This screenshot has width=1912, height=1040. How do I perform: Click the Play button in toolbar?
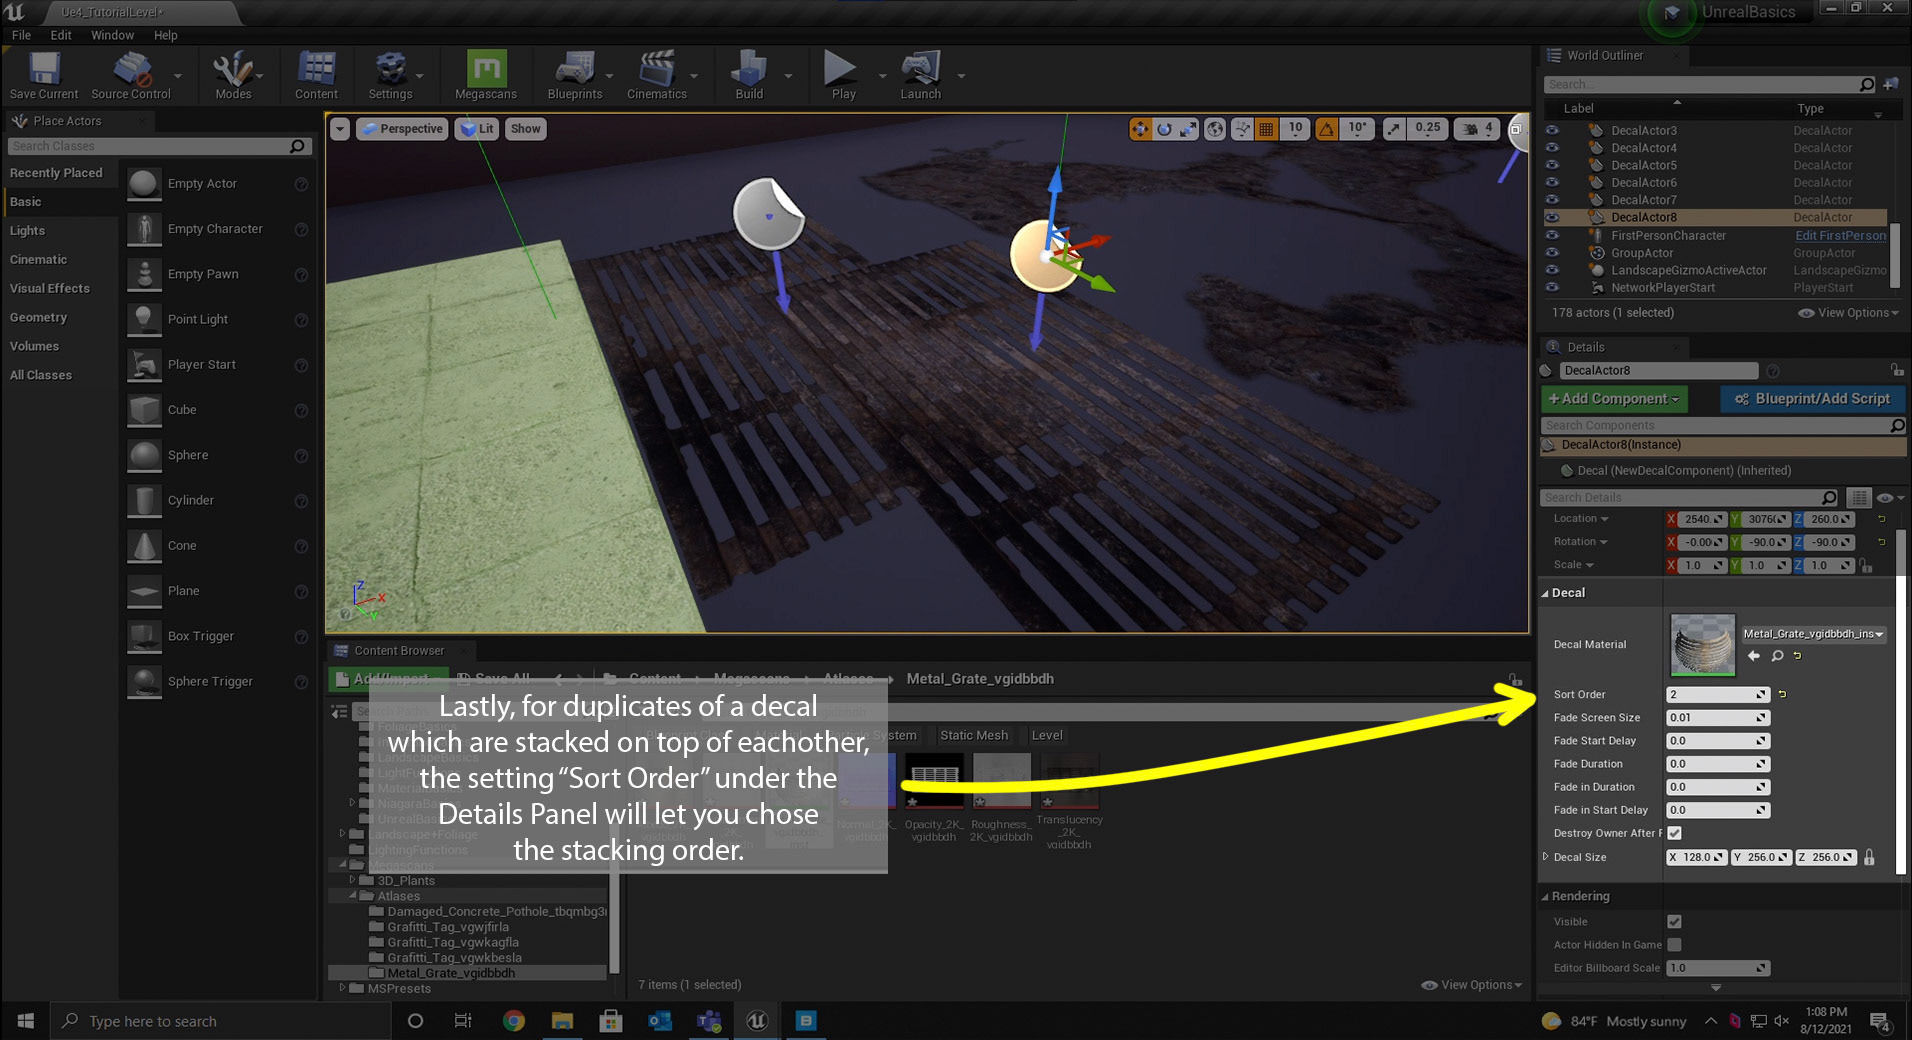coord(843,76)
